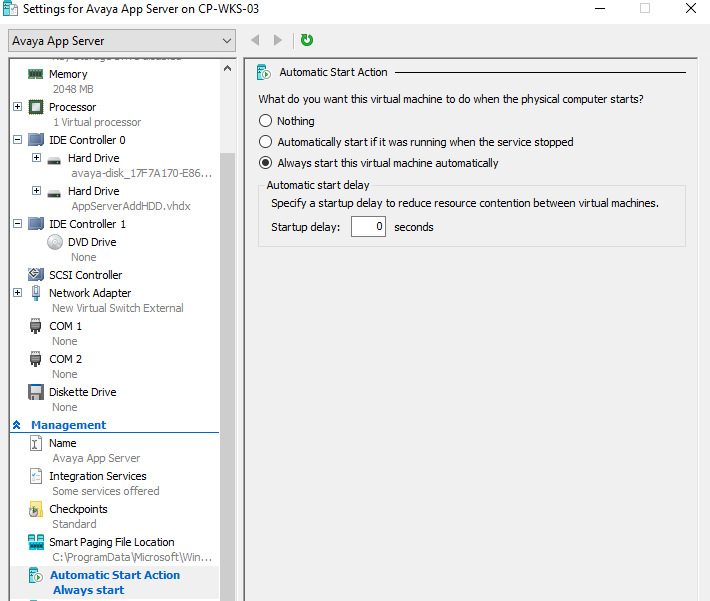Click '1 Virtual processor' text
This screenshot has width=710, height=601.
(97, 122)
